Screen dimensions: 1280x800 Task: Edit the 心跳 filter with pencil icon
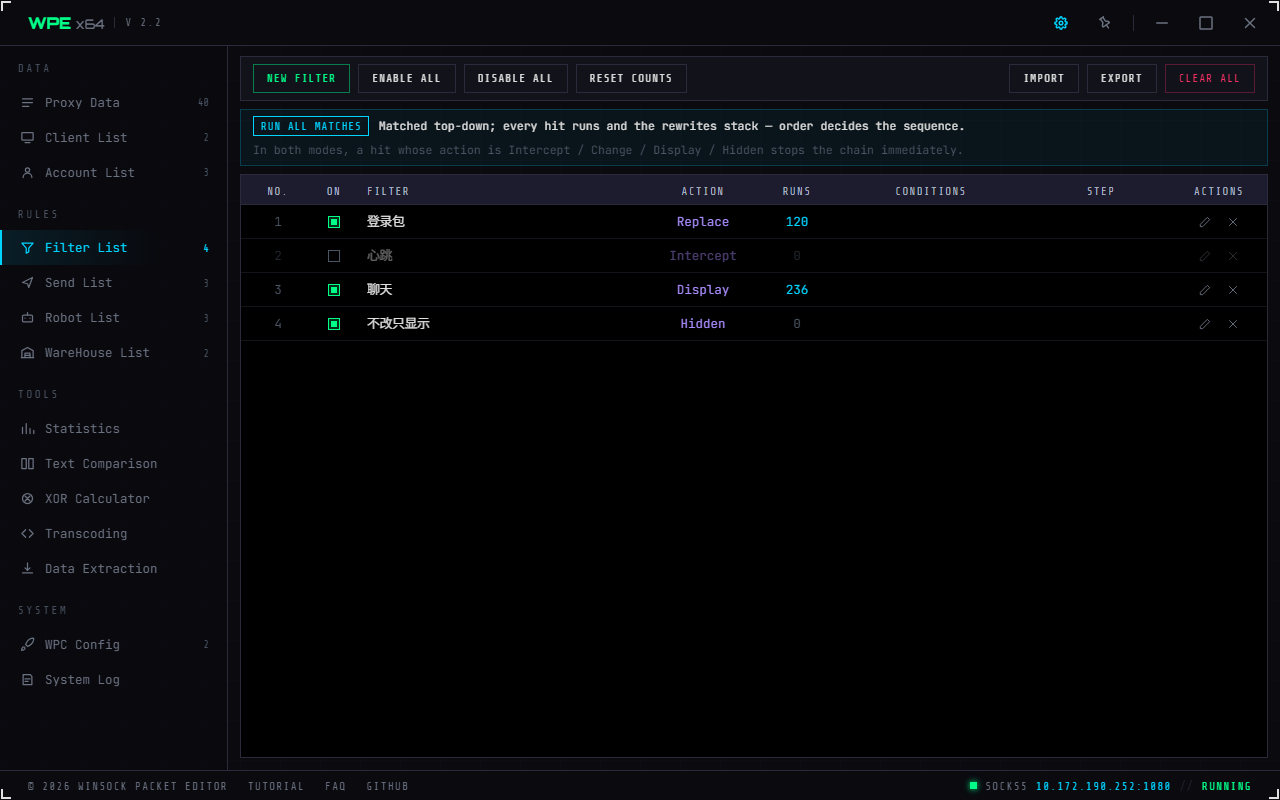1205,256
